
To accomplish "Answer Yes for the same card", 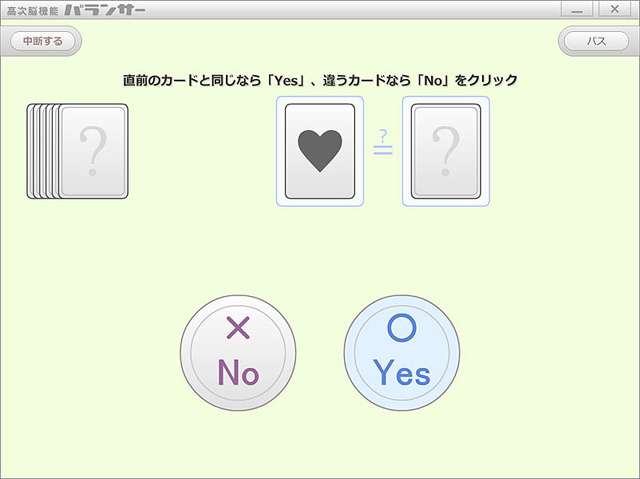I will [402, 353].
